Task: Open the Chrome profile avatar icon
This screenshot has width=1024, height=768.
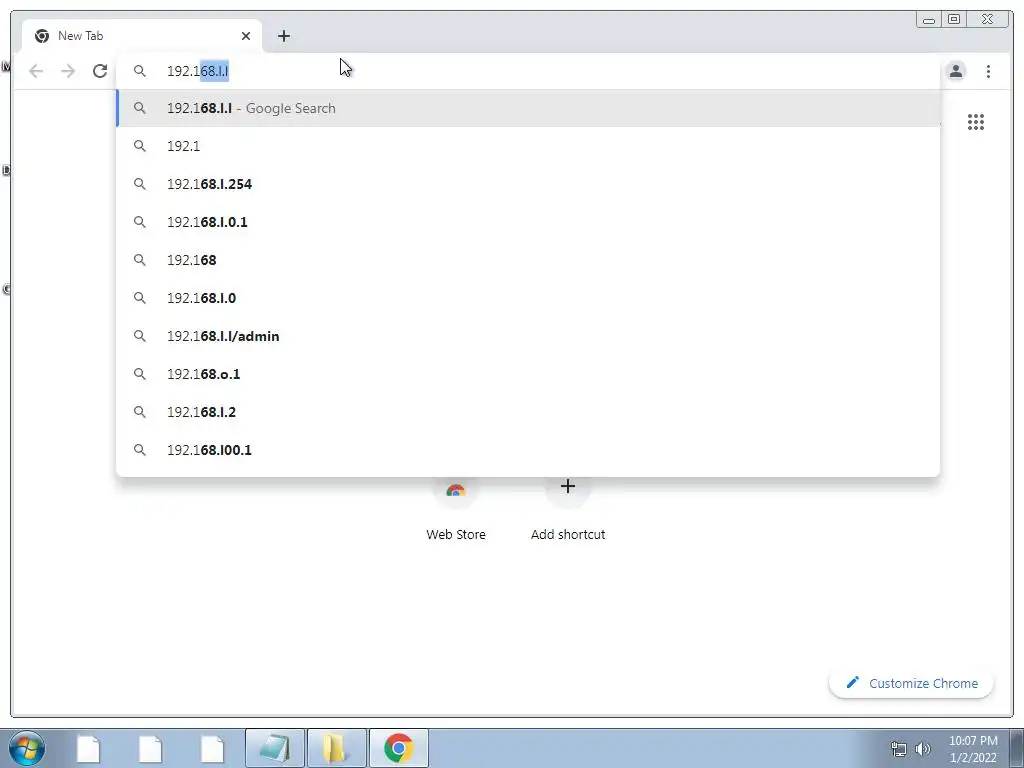Action: (x=955, y=71)
